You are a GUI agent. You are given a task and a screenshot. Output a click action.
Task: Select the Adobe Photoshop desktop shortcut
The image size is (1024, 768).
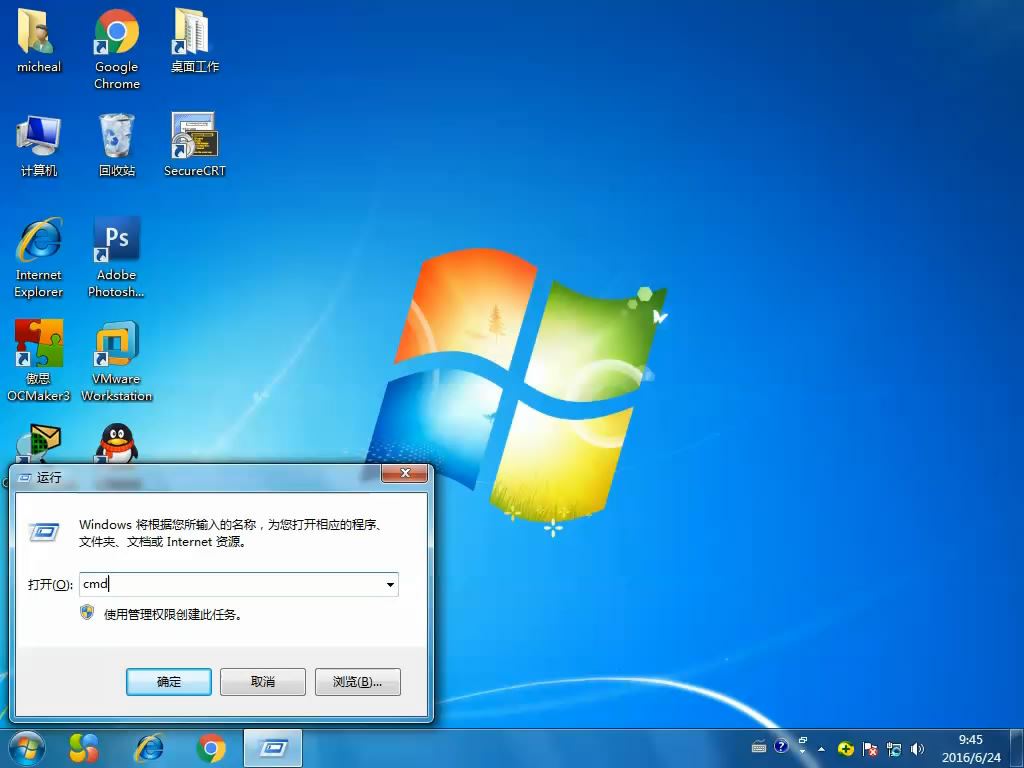[116, 257]
